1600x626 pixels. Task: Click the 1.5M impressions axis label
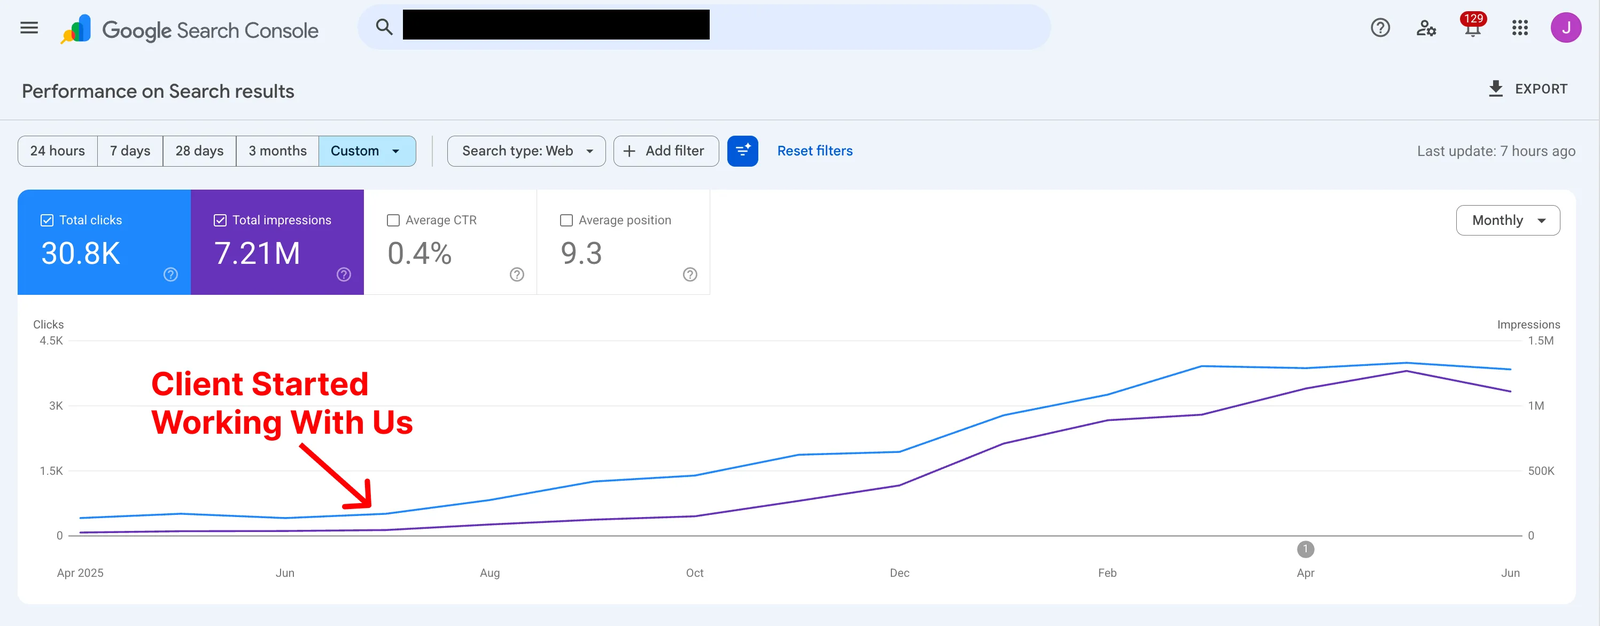[1541, 341]
